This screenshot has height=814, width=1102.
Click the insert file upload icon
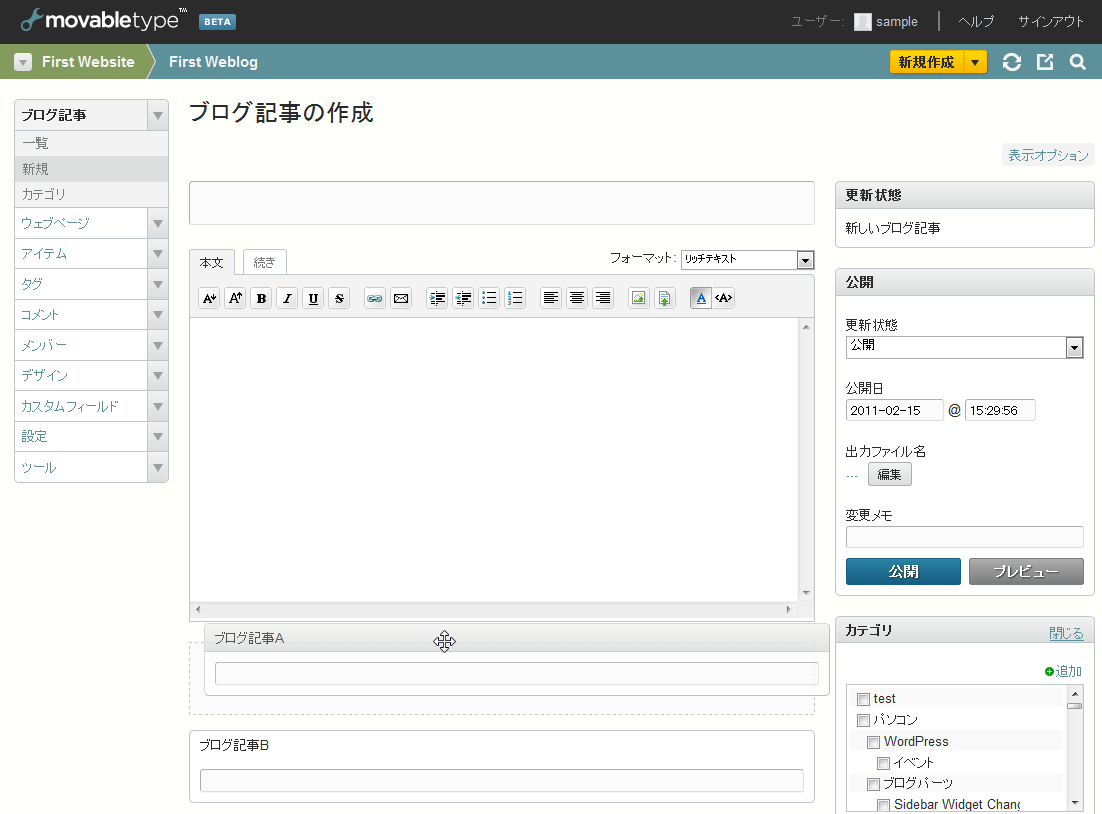[x=665, y=298]
